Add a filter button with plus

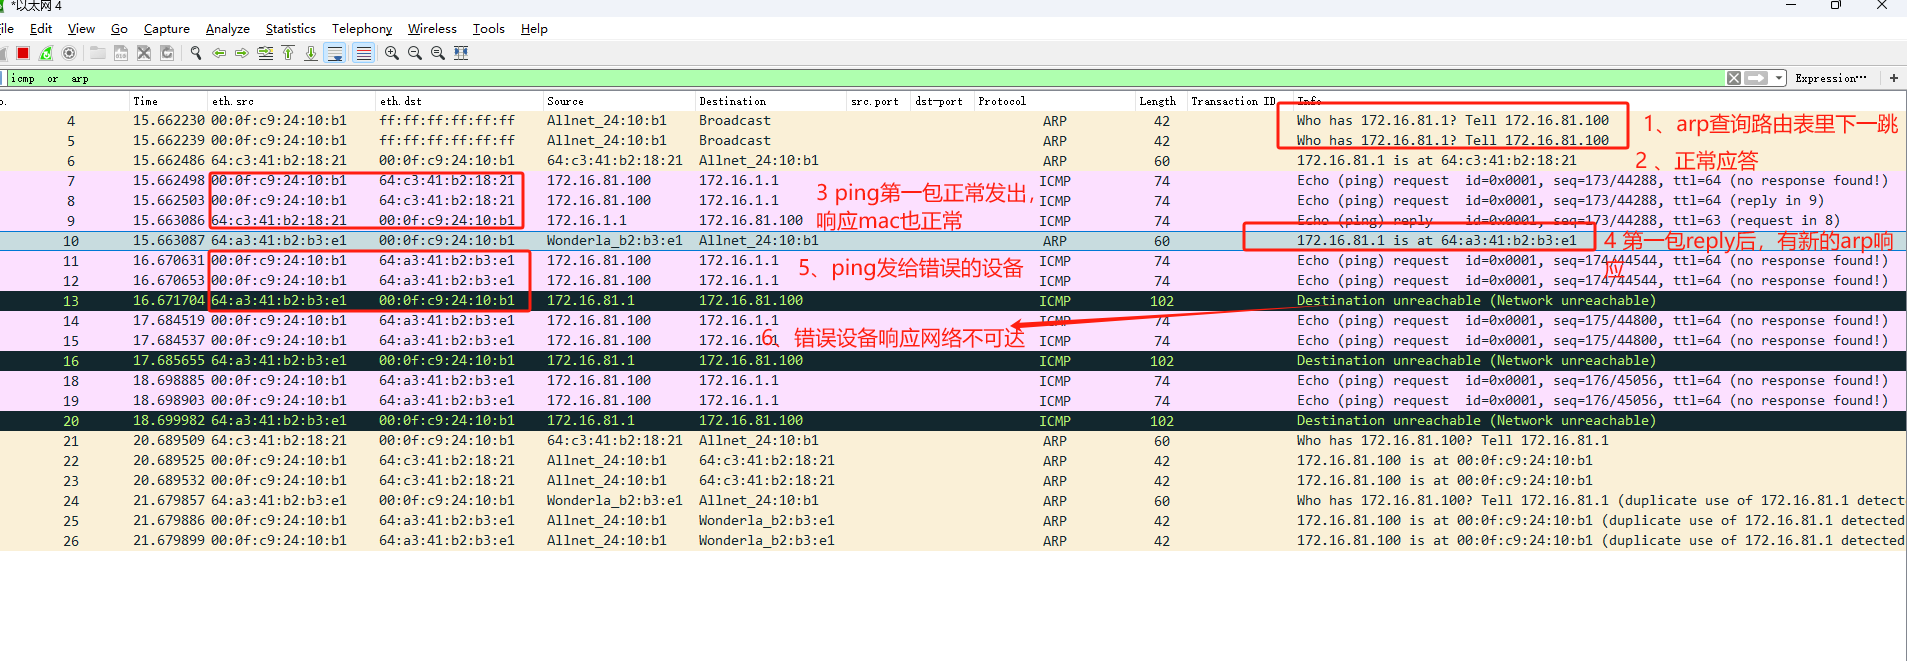[1893, 78]
